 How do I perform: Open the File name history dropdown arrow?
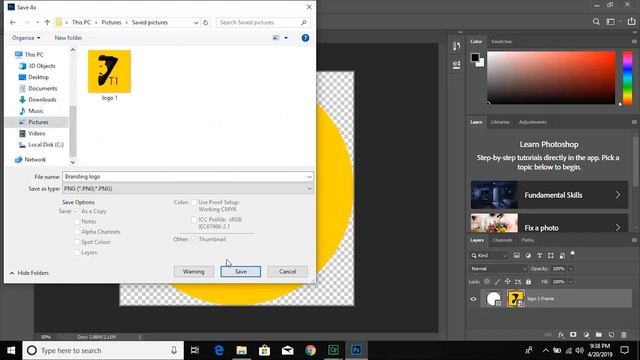(x=309, y=177)
